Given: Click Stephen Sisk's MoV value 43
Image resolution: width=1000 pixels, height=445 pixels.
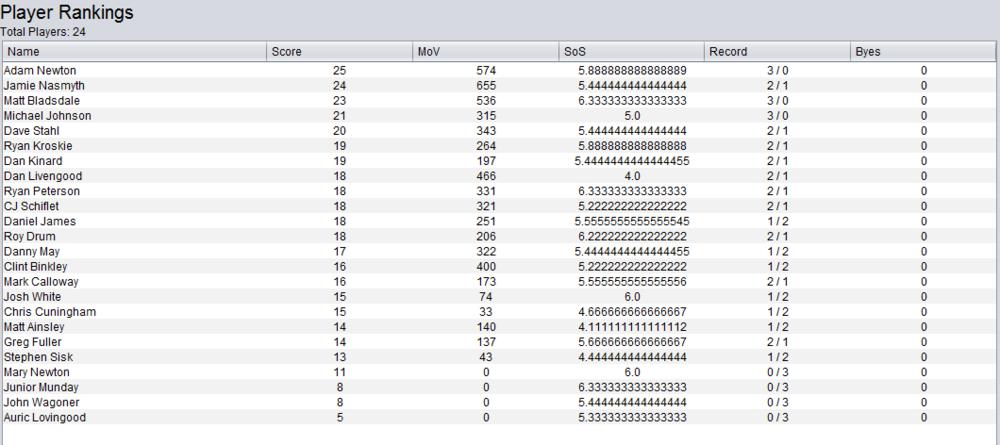Looking at the screenshot, I should point(486,357).
